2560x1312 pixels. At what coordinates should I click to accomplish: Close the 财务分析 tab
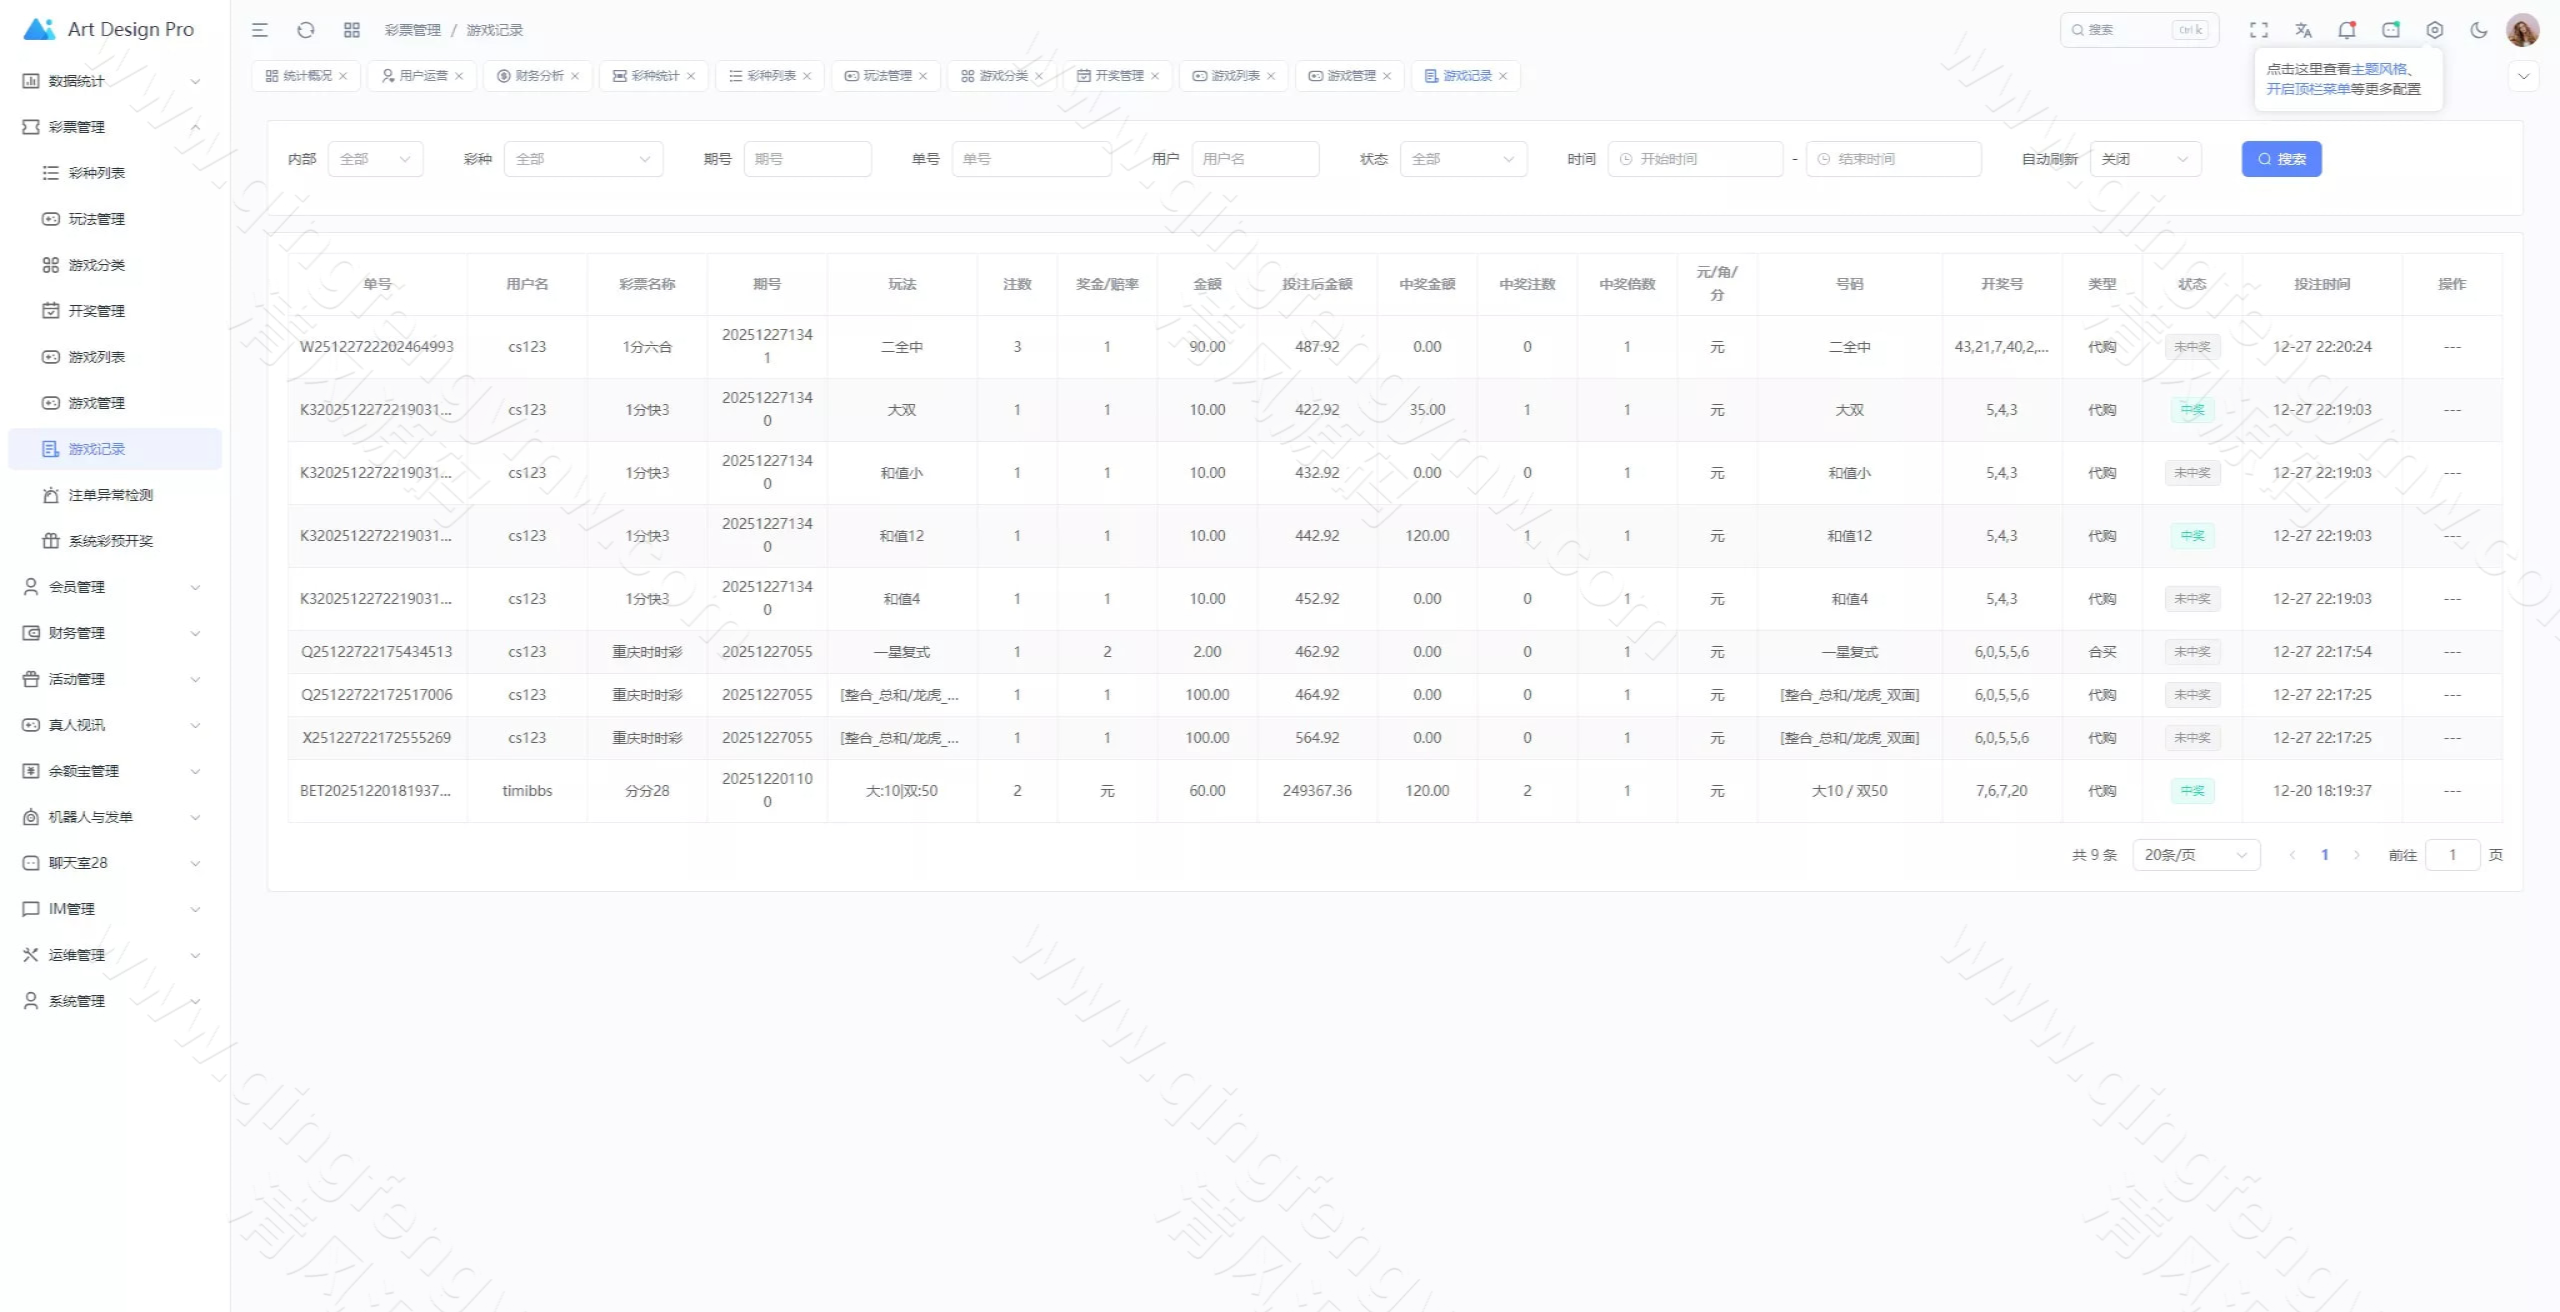pos(575,76)
